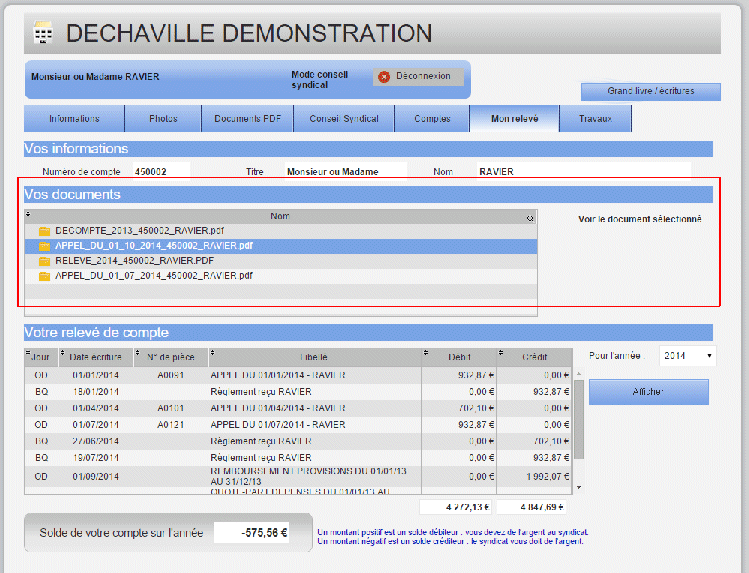Viewport: 749px width, 573px height.
Task: Click row APPEL DU 01/01/2014 - RAVIER
Action: click(x=298, y=375)
